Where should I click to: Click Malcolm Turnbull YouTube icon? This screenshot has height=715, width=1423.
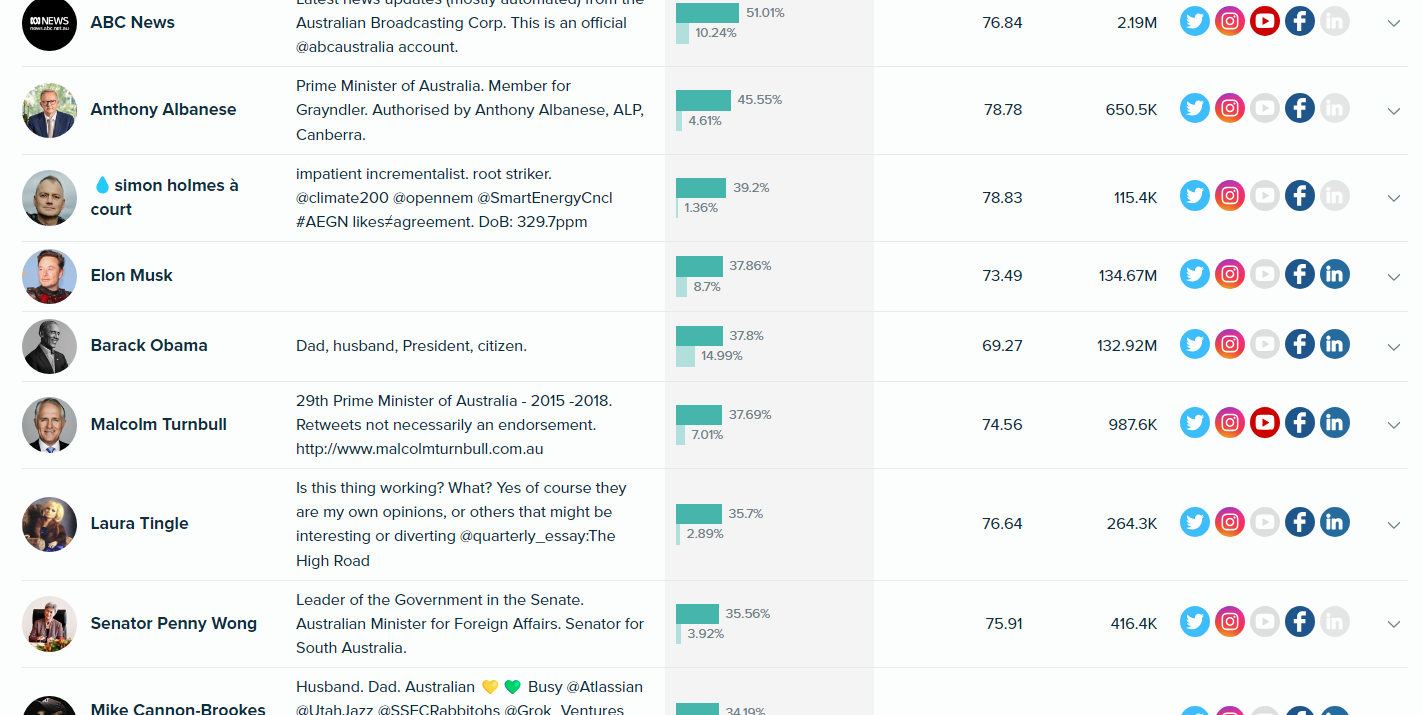point(1265,423)
